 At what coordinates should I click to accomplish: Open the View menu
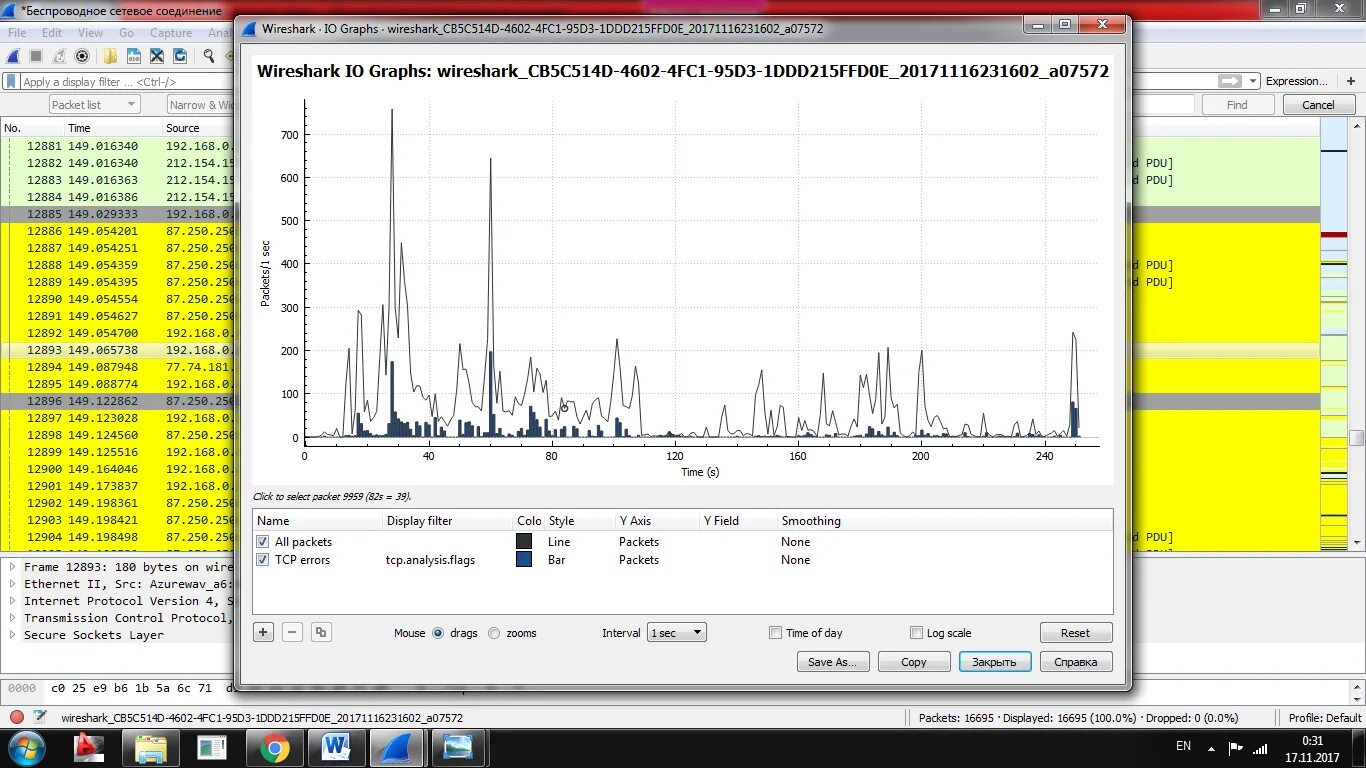[90, 33]
